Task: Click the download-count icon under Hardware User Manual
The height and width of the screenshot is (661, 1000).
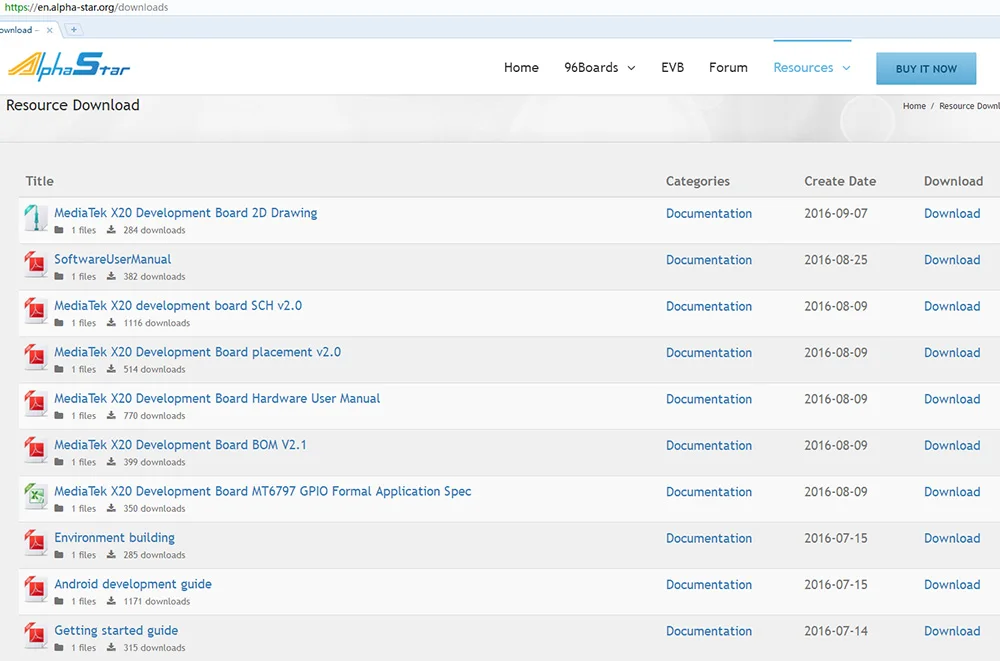Action: point(111,415)
